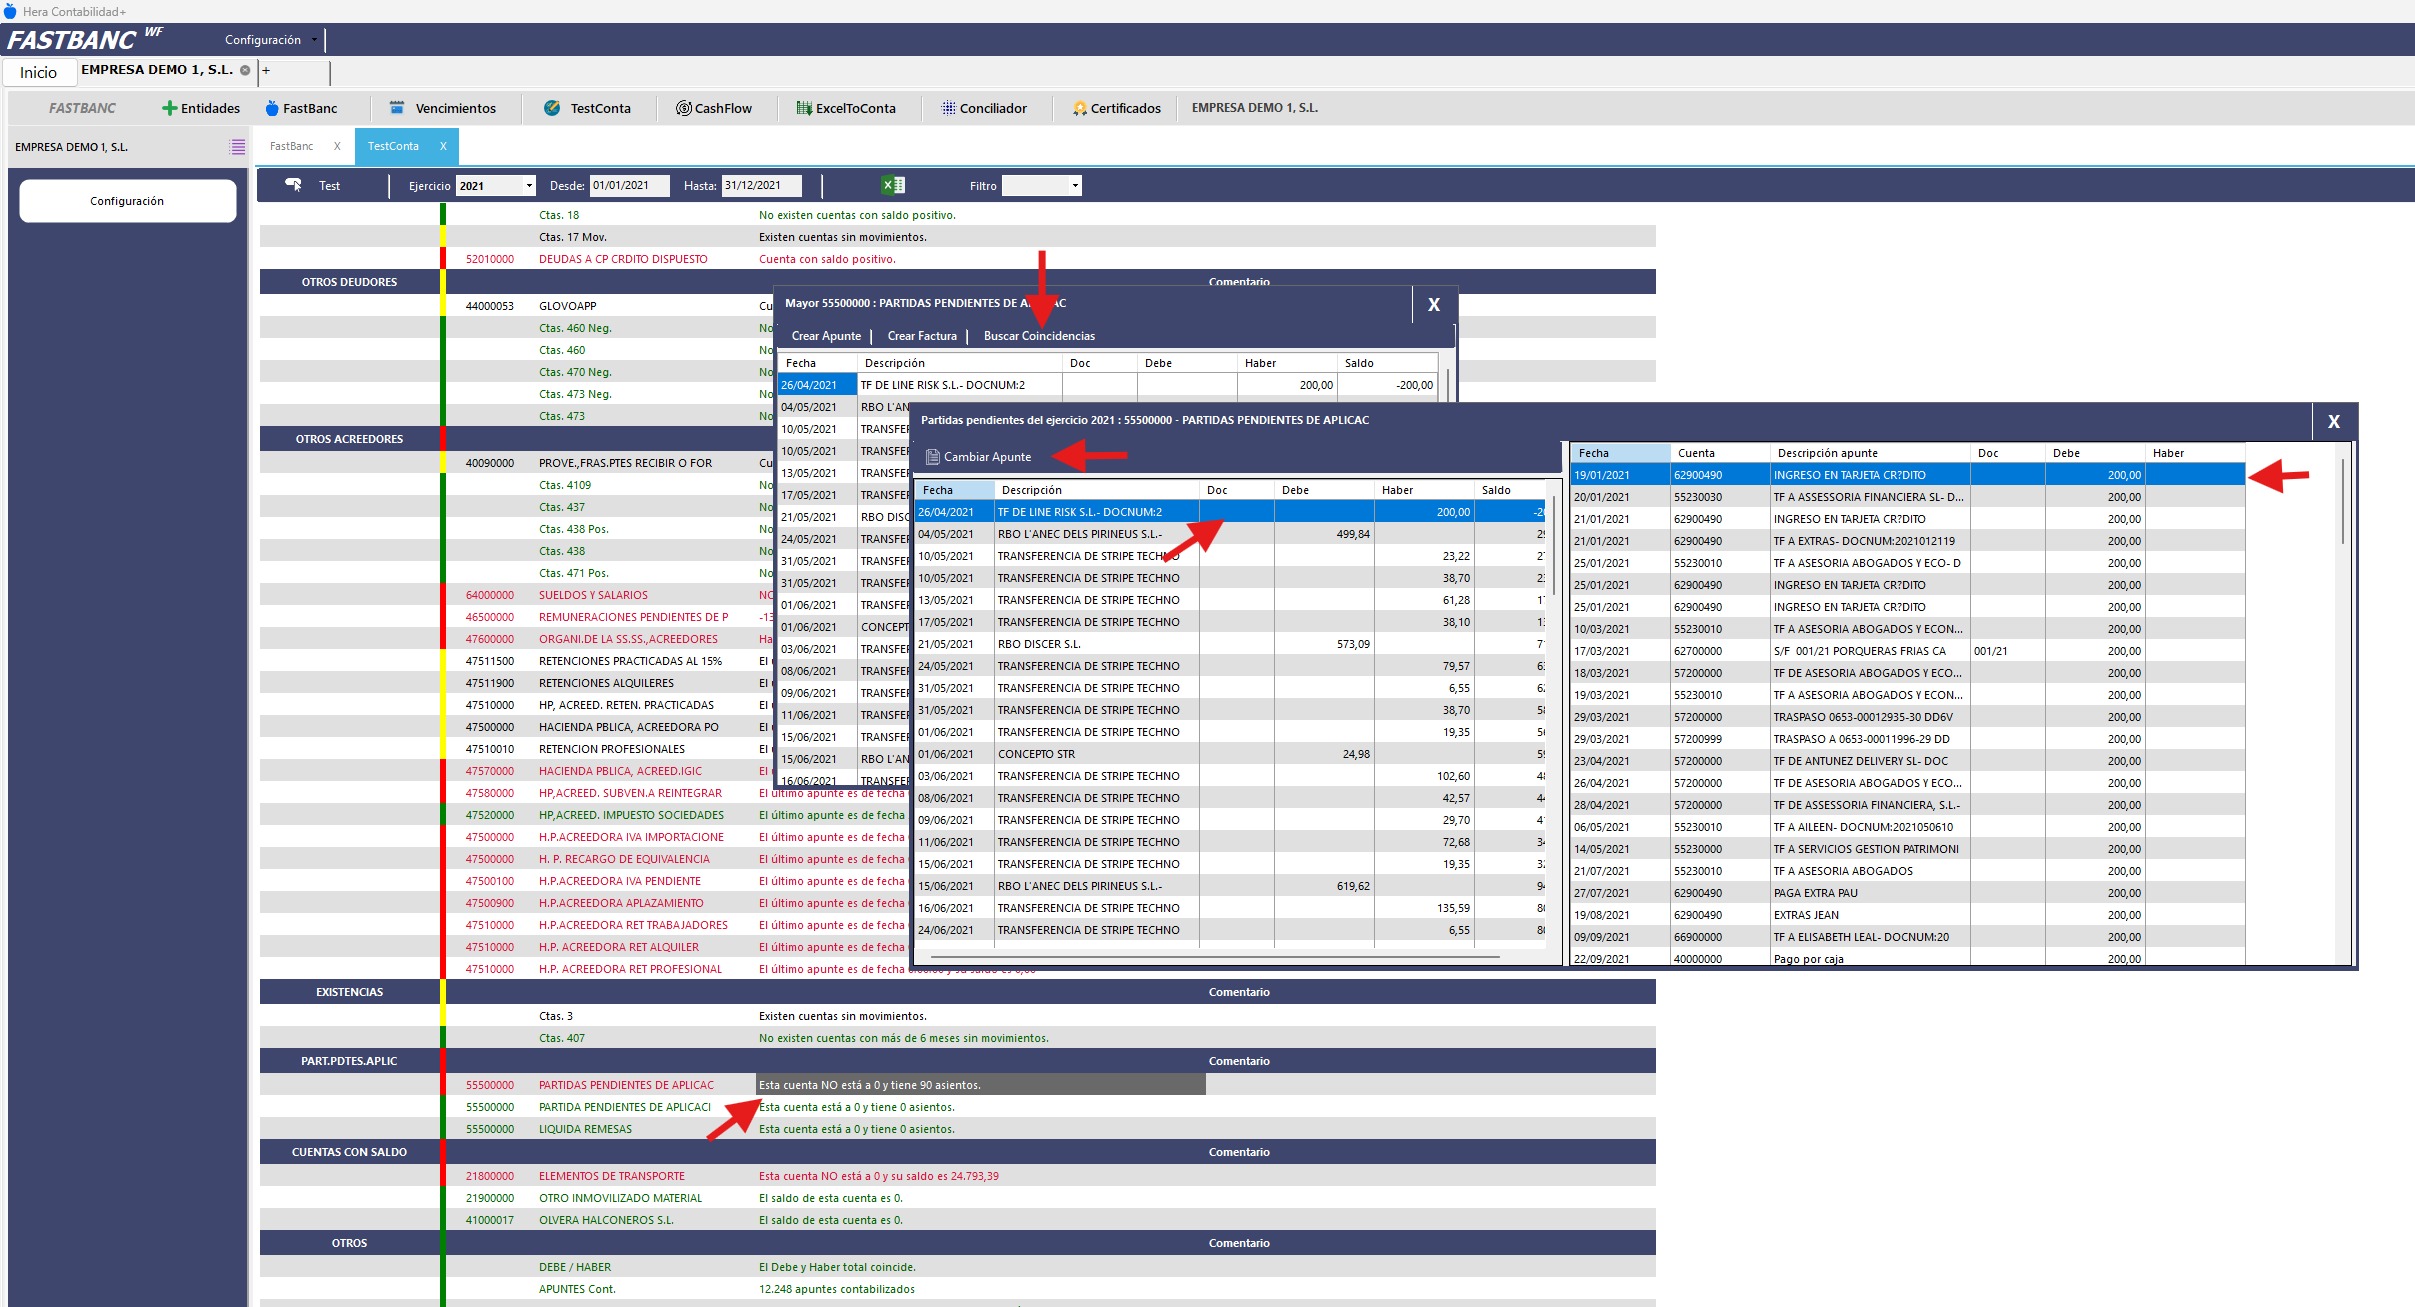Image resolution: width=2415 pixels, height=1307 pixels.
Task: Click Buscar Coincidencias in Mayor window
Action: point(1038,336)
